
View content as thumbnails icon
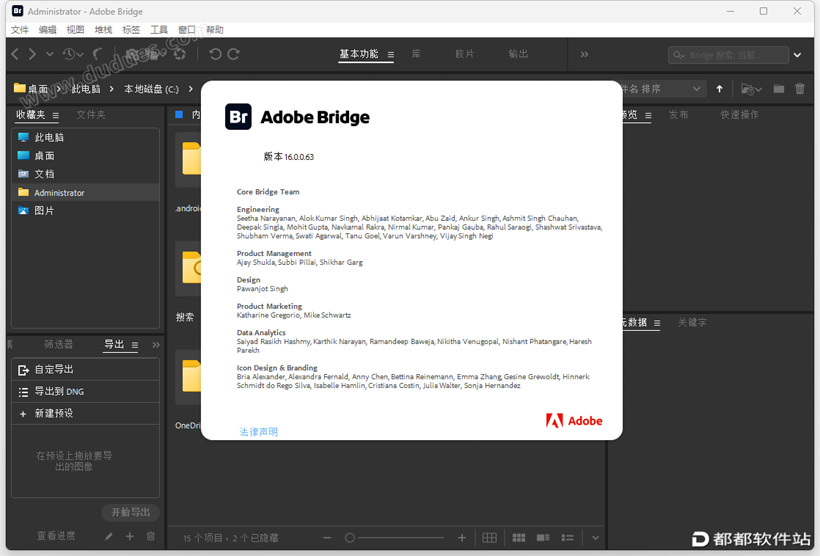coord(519,538)
